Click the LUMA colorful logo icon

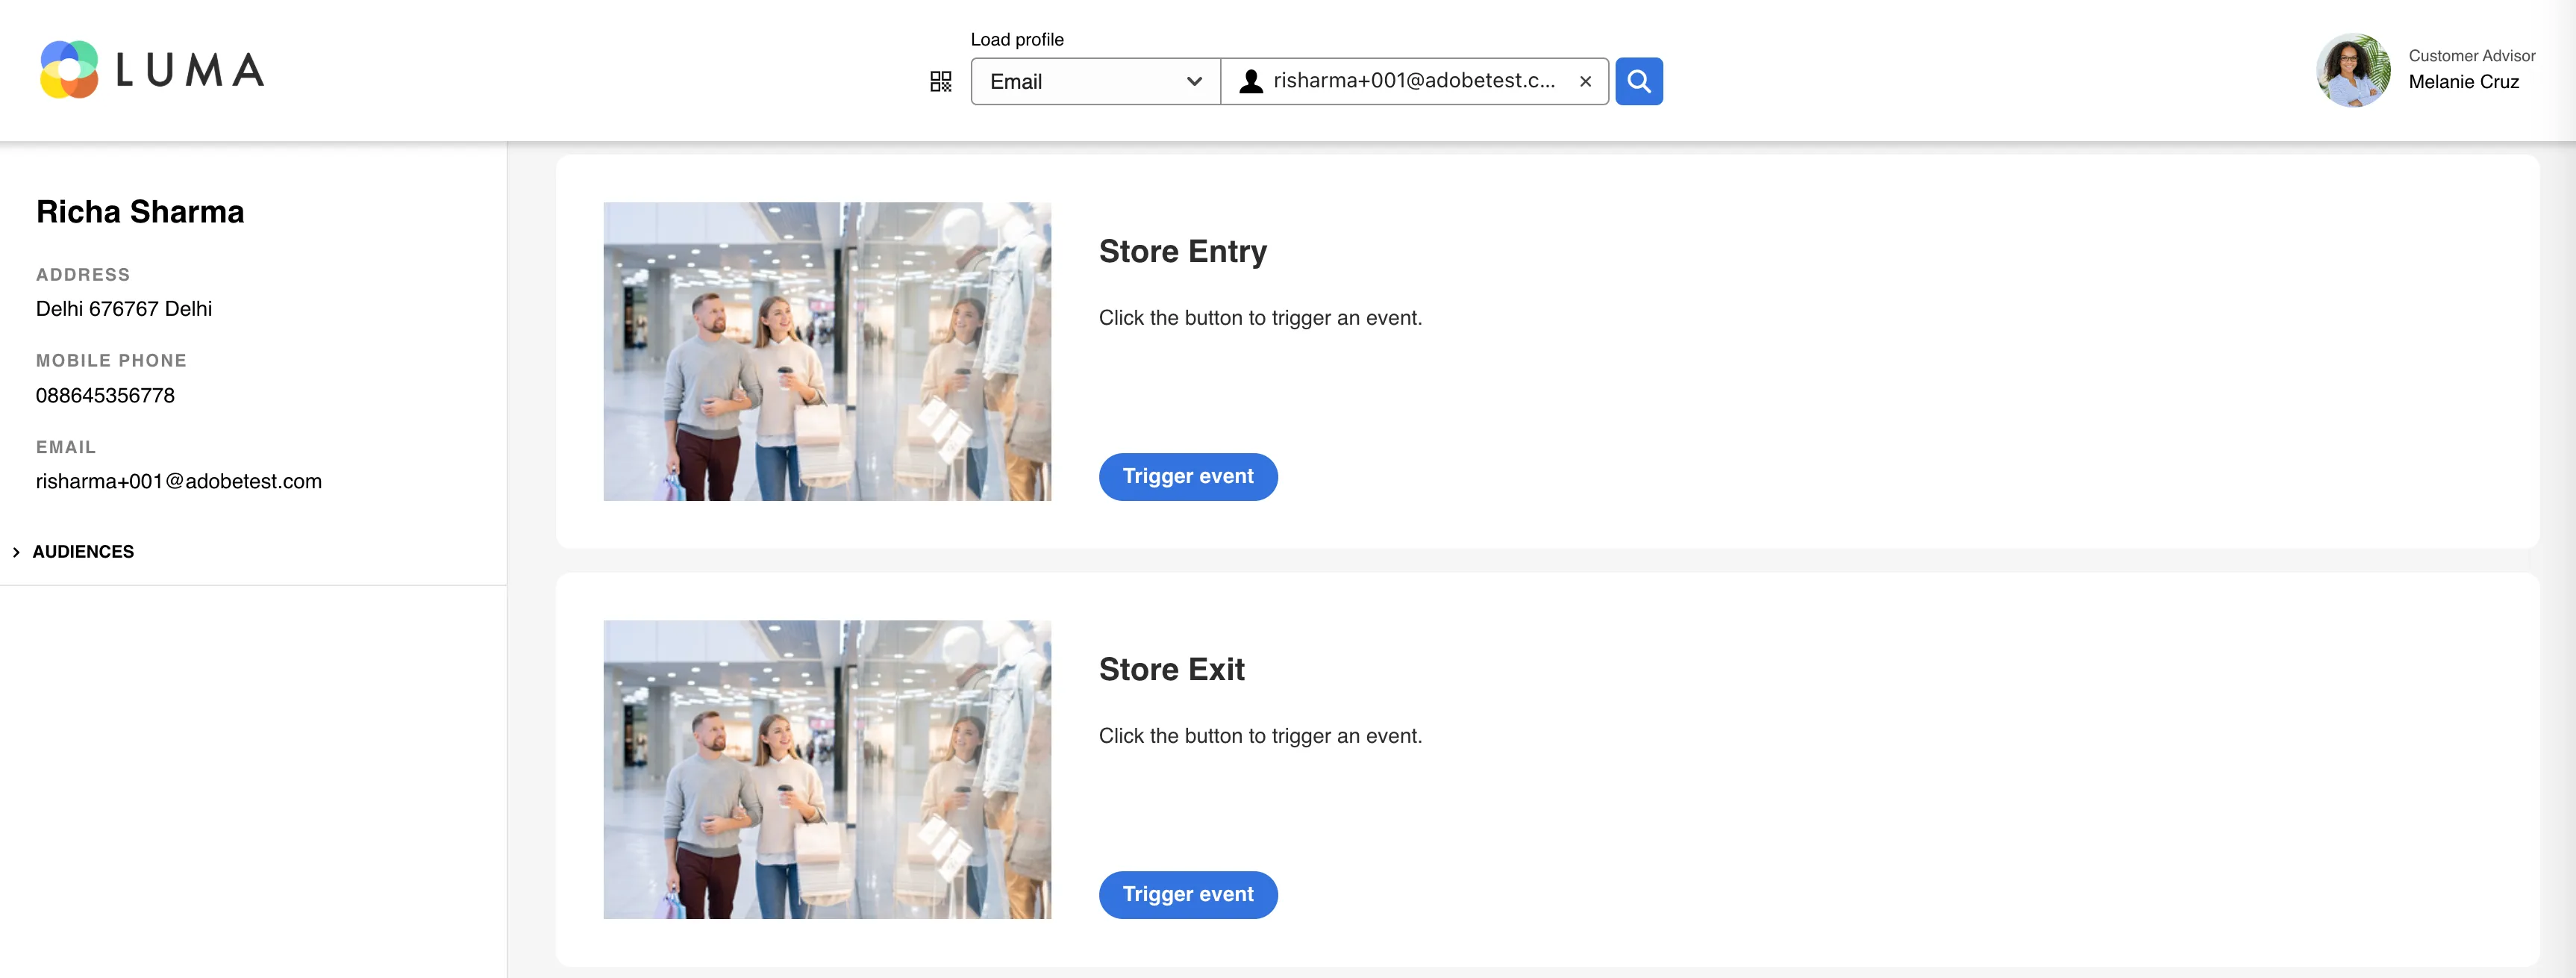pos(69,69)
